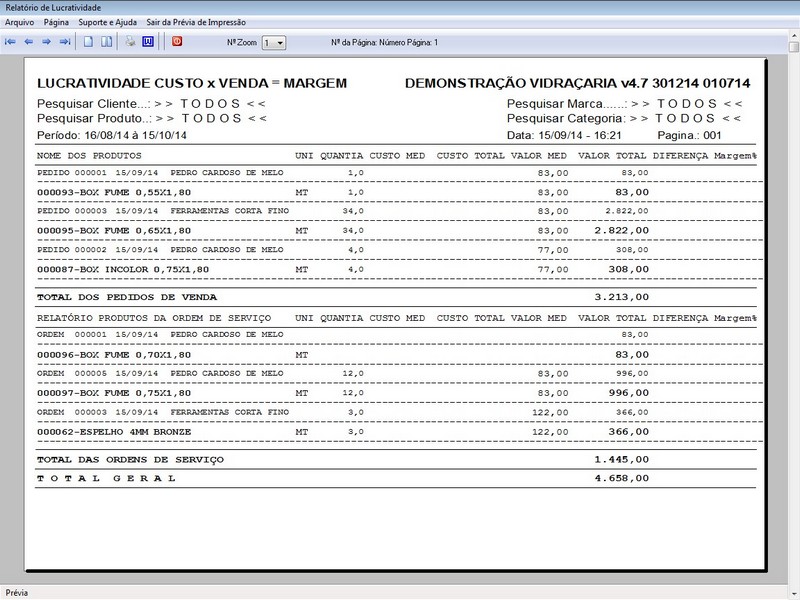Jump to last page arrow
The image size is (800, 600).
point(64,42)
